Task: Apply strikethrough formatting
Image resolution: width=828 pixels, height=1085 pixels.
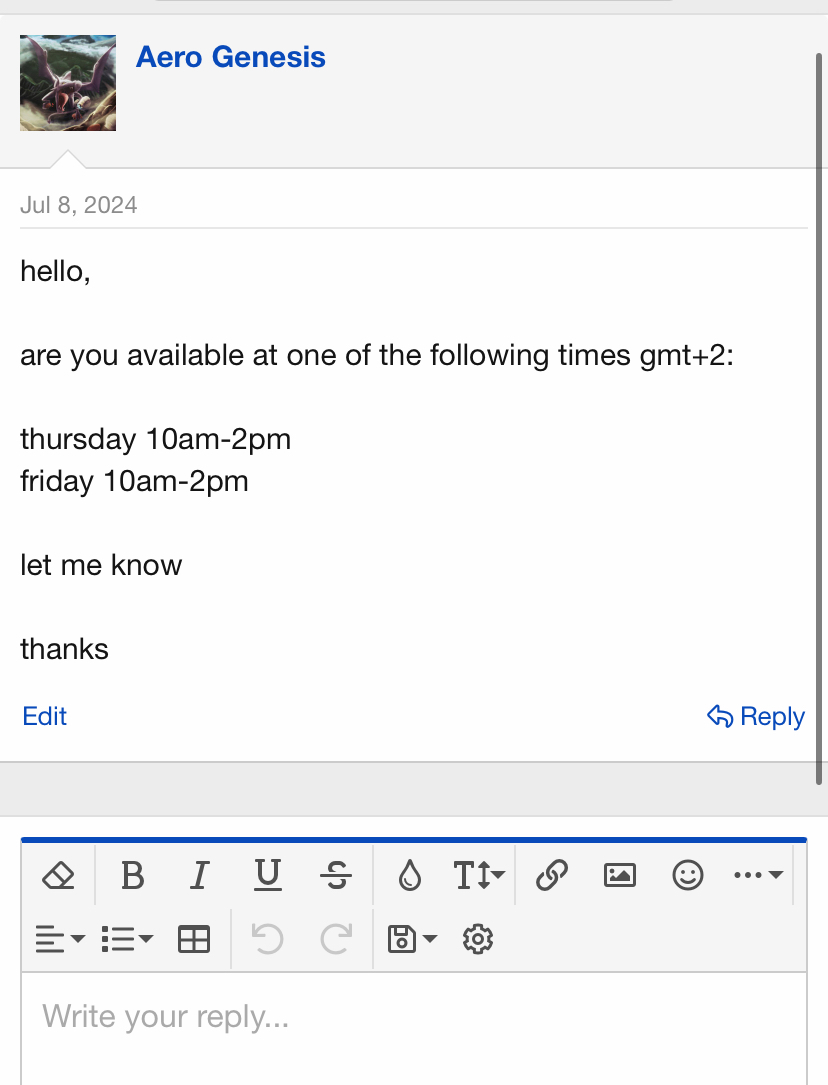Action: pos(336,877)
